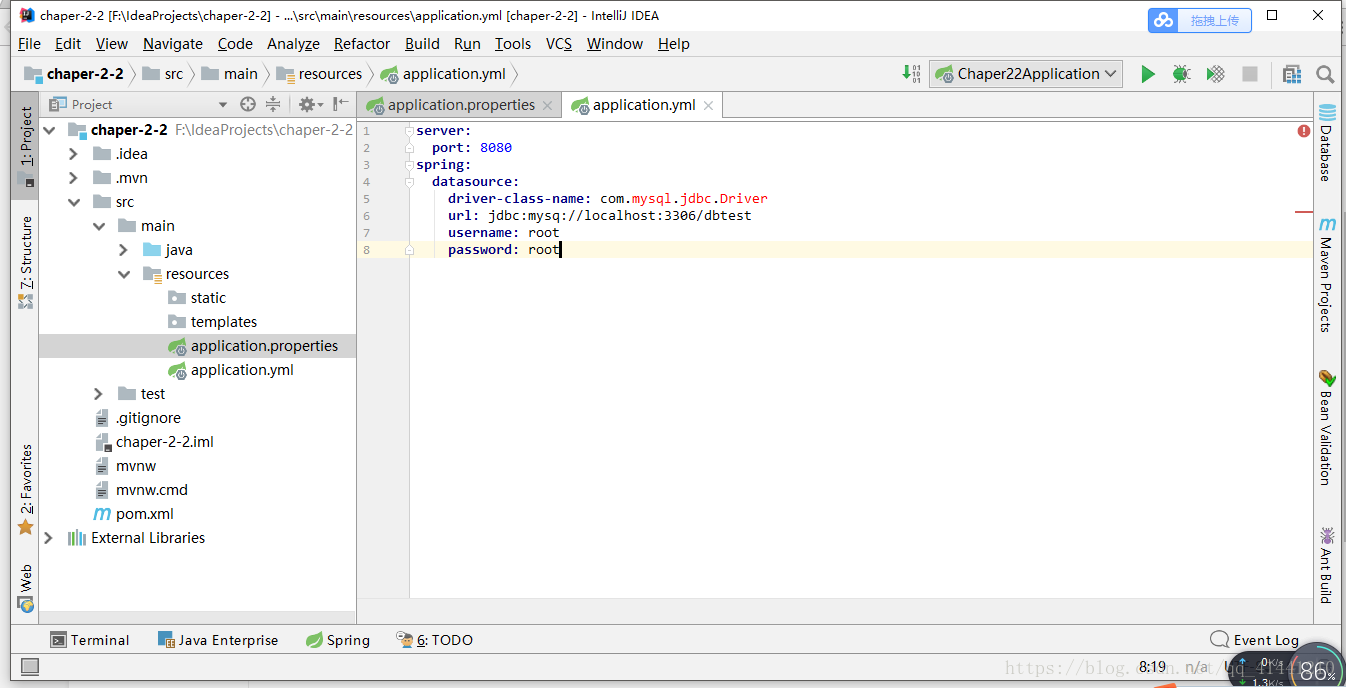The image size is (1346, 688).
Task: Open the 6: TODO tool window
Action: pyautogui.click(x=434, y=640)
